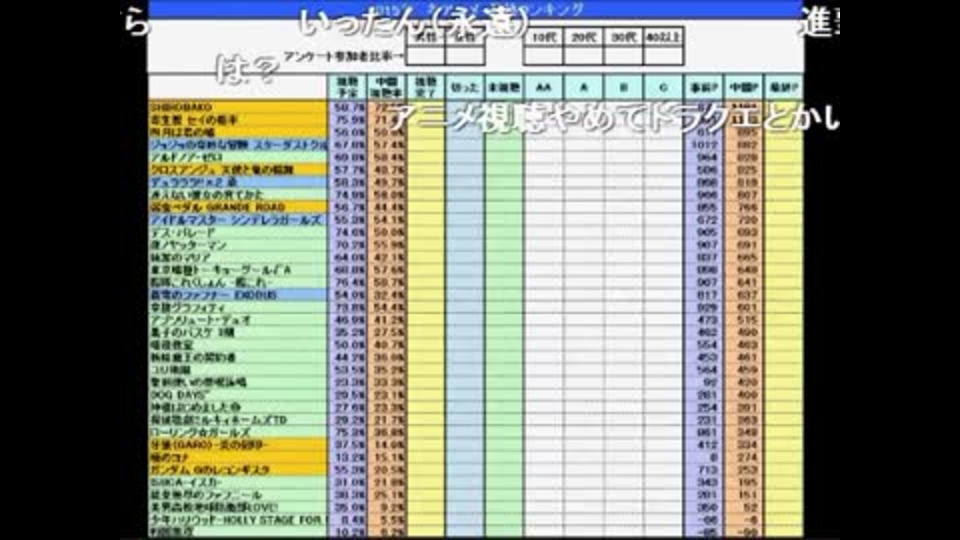Select the ローリング☆ガールズ title cell
This screenshot has width=960, height=540.
pos(238,432)
